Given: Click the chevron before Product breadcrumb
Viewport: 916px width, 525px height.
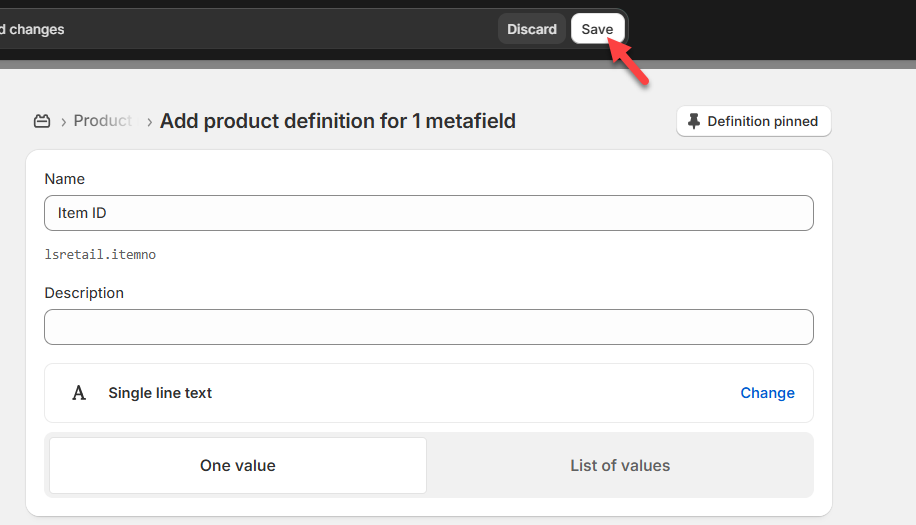Looking at the screenshot, I should [x=64, y=122].
